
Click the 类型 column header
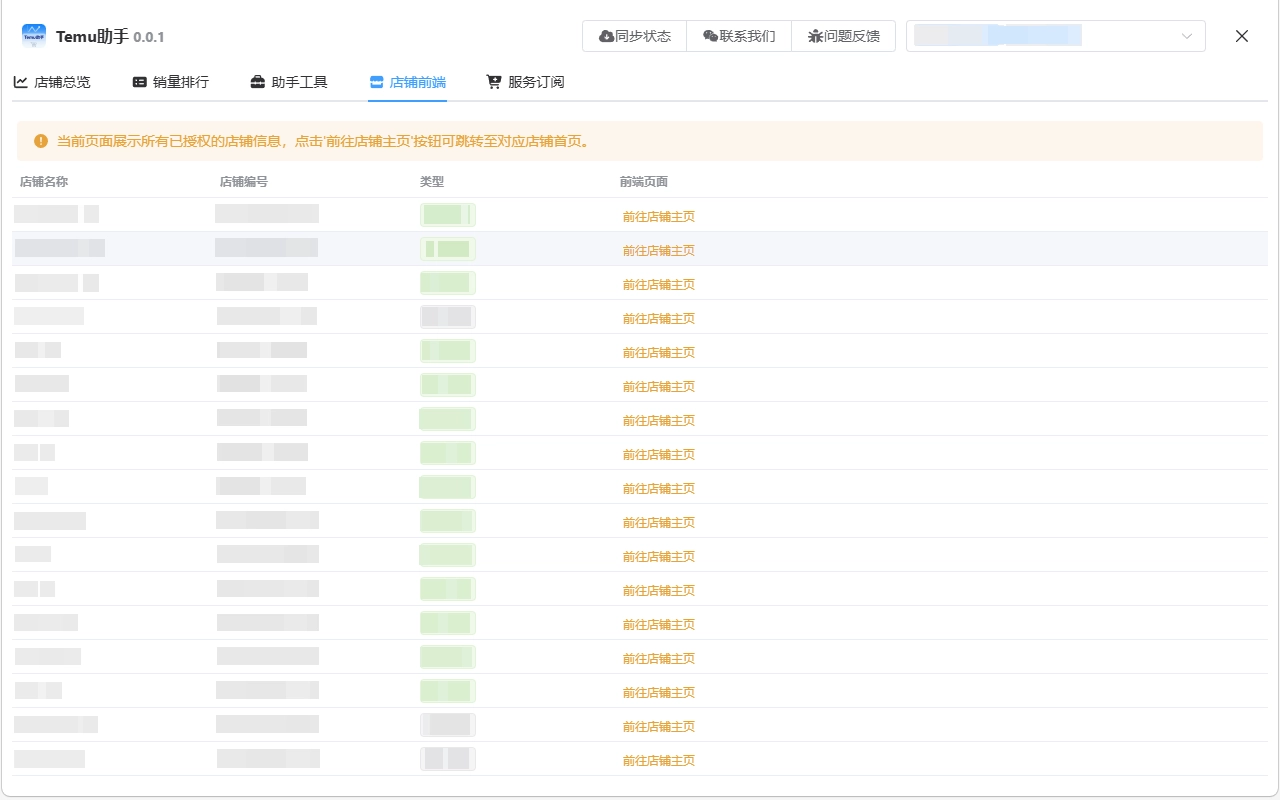(432, 181)
